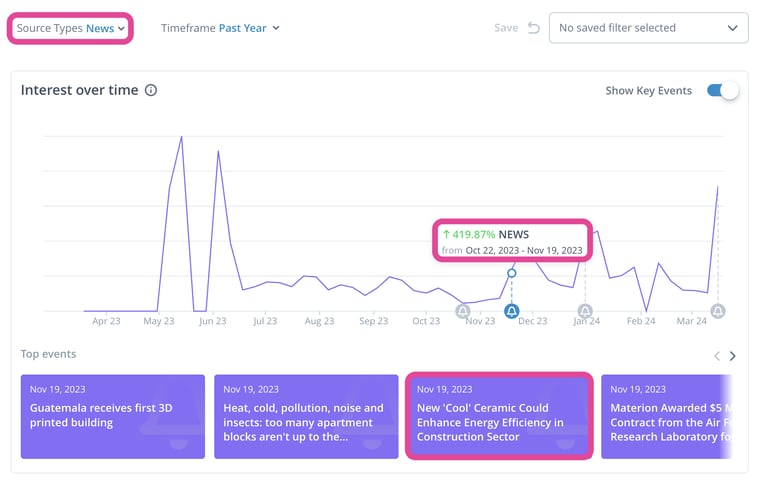Click the Feb 24 axis label
The height and width of the screenshot is (485, 761).
point(641,321)
